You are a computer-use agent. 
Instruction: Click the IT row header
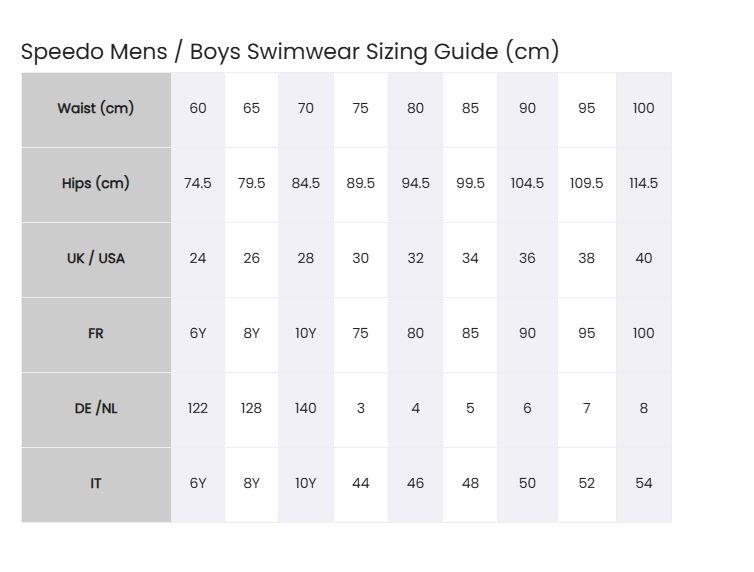pos(96,483)
